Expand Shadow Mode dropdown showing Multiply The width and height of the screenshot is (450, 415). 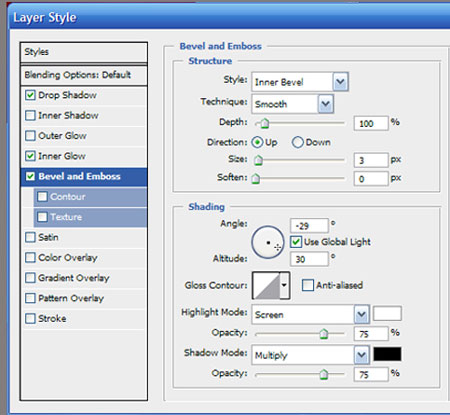[310, 355]
